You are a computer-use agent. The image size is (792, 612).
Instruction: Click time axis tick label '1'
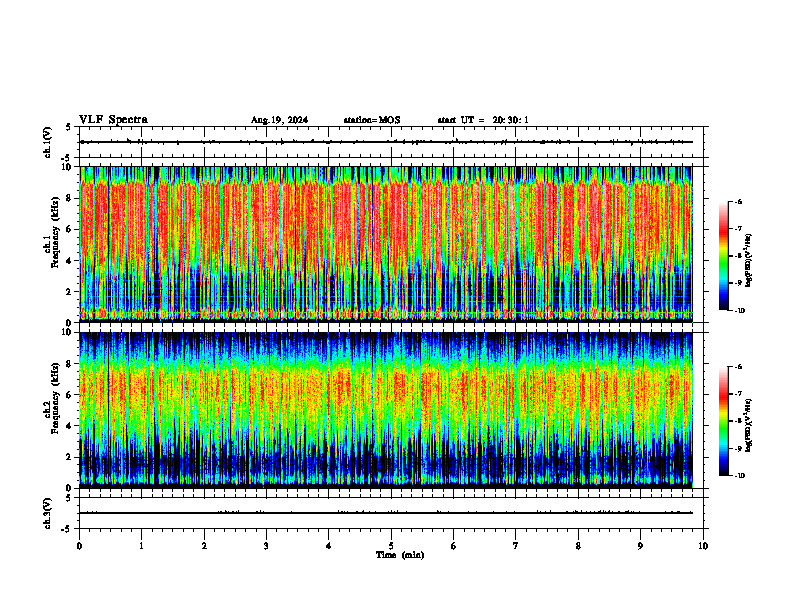(x=142, y=546)
